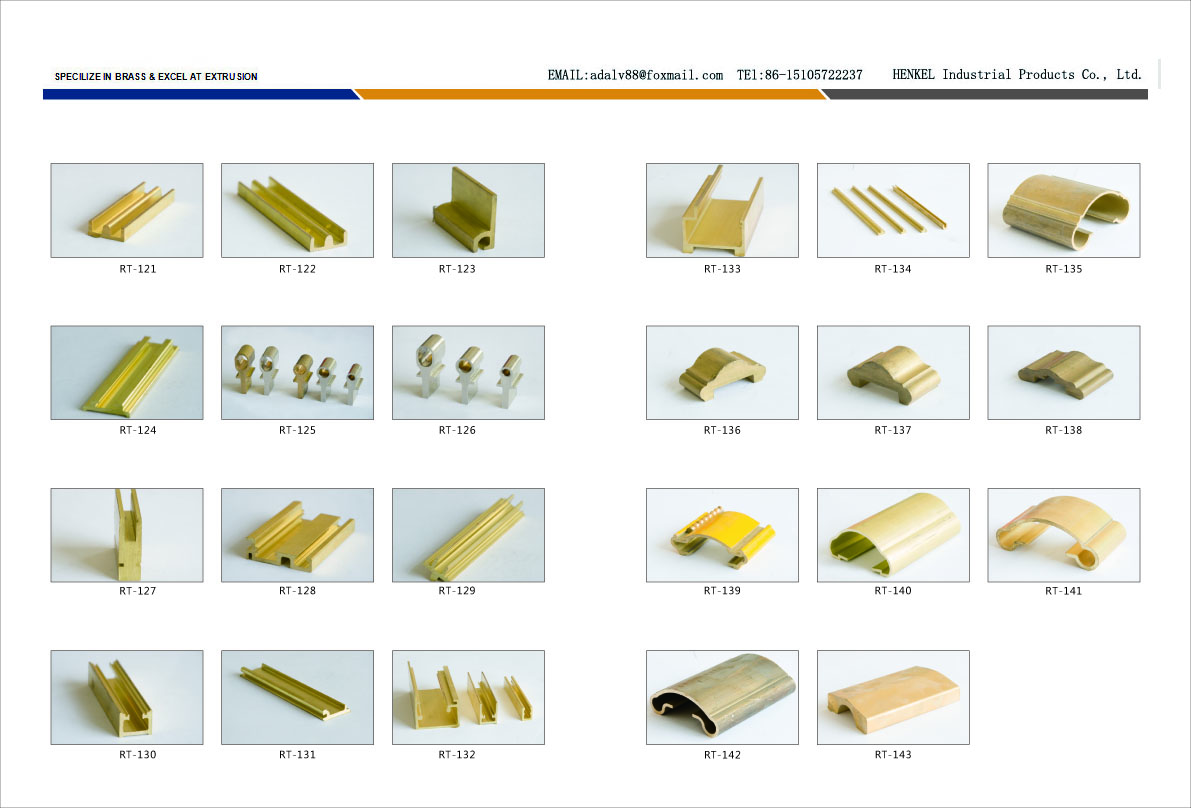The image size is (1191, 808).
Task: Select the RT-134 four thin rods image
Action: (893, 210)
